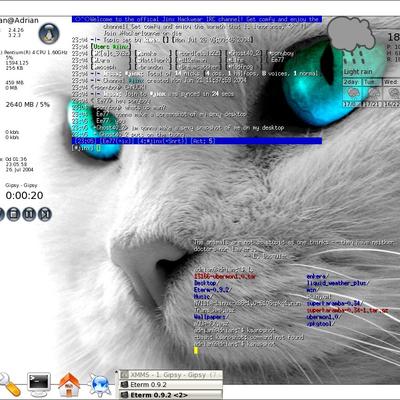Image resolution: width=400 pixels, height=400 pixels.
Task: Click the 'an@Adrian' user host title
Action: pos(19,20)
